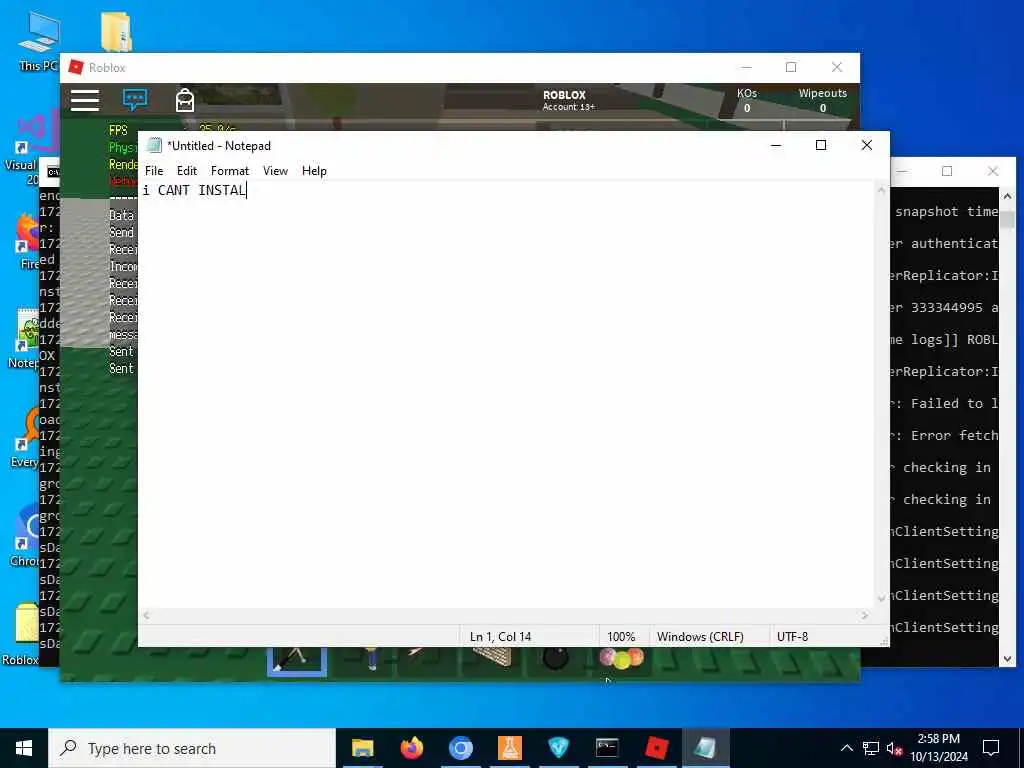
Task: Open the Windows Start menu
Action: (24, 748)
